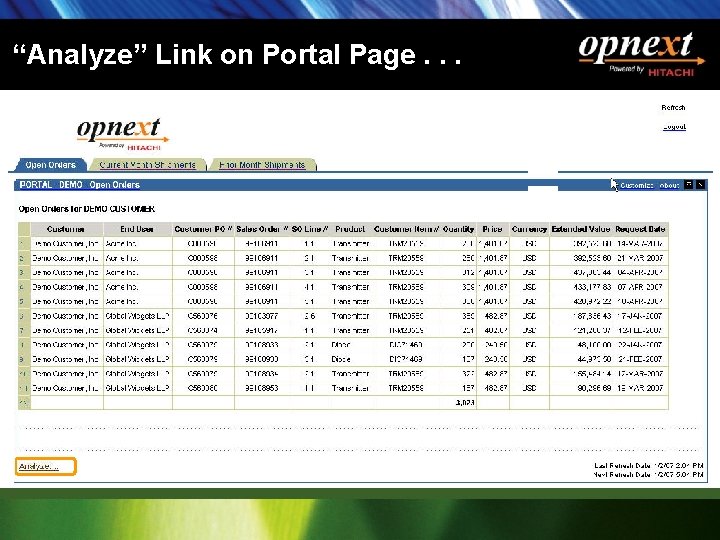Viewport: 720px width, 540px height.
Task: Click the extended value 392,539.60
Action: click(592, 258)
